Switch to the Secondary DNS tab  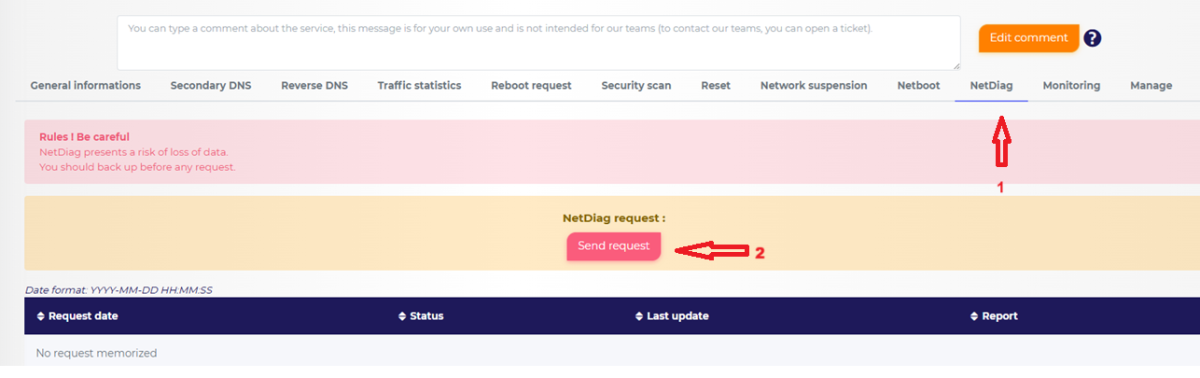click(210, 86)
